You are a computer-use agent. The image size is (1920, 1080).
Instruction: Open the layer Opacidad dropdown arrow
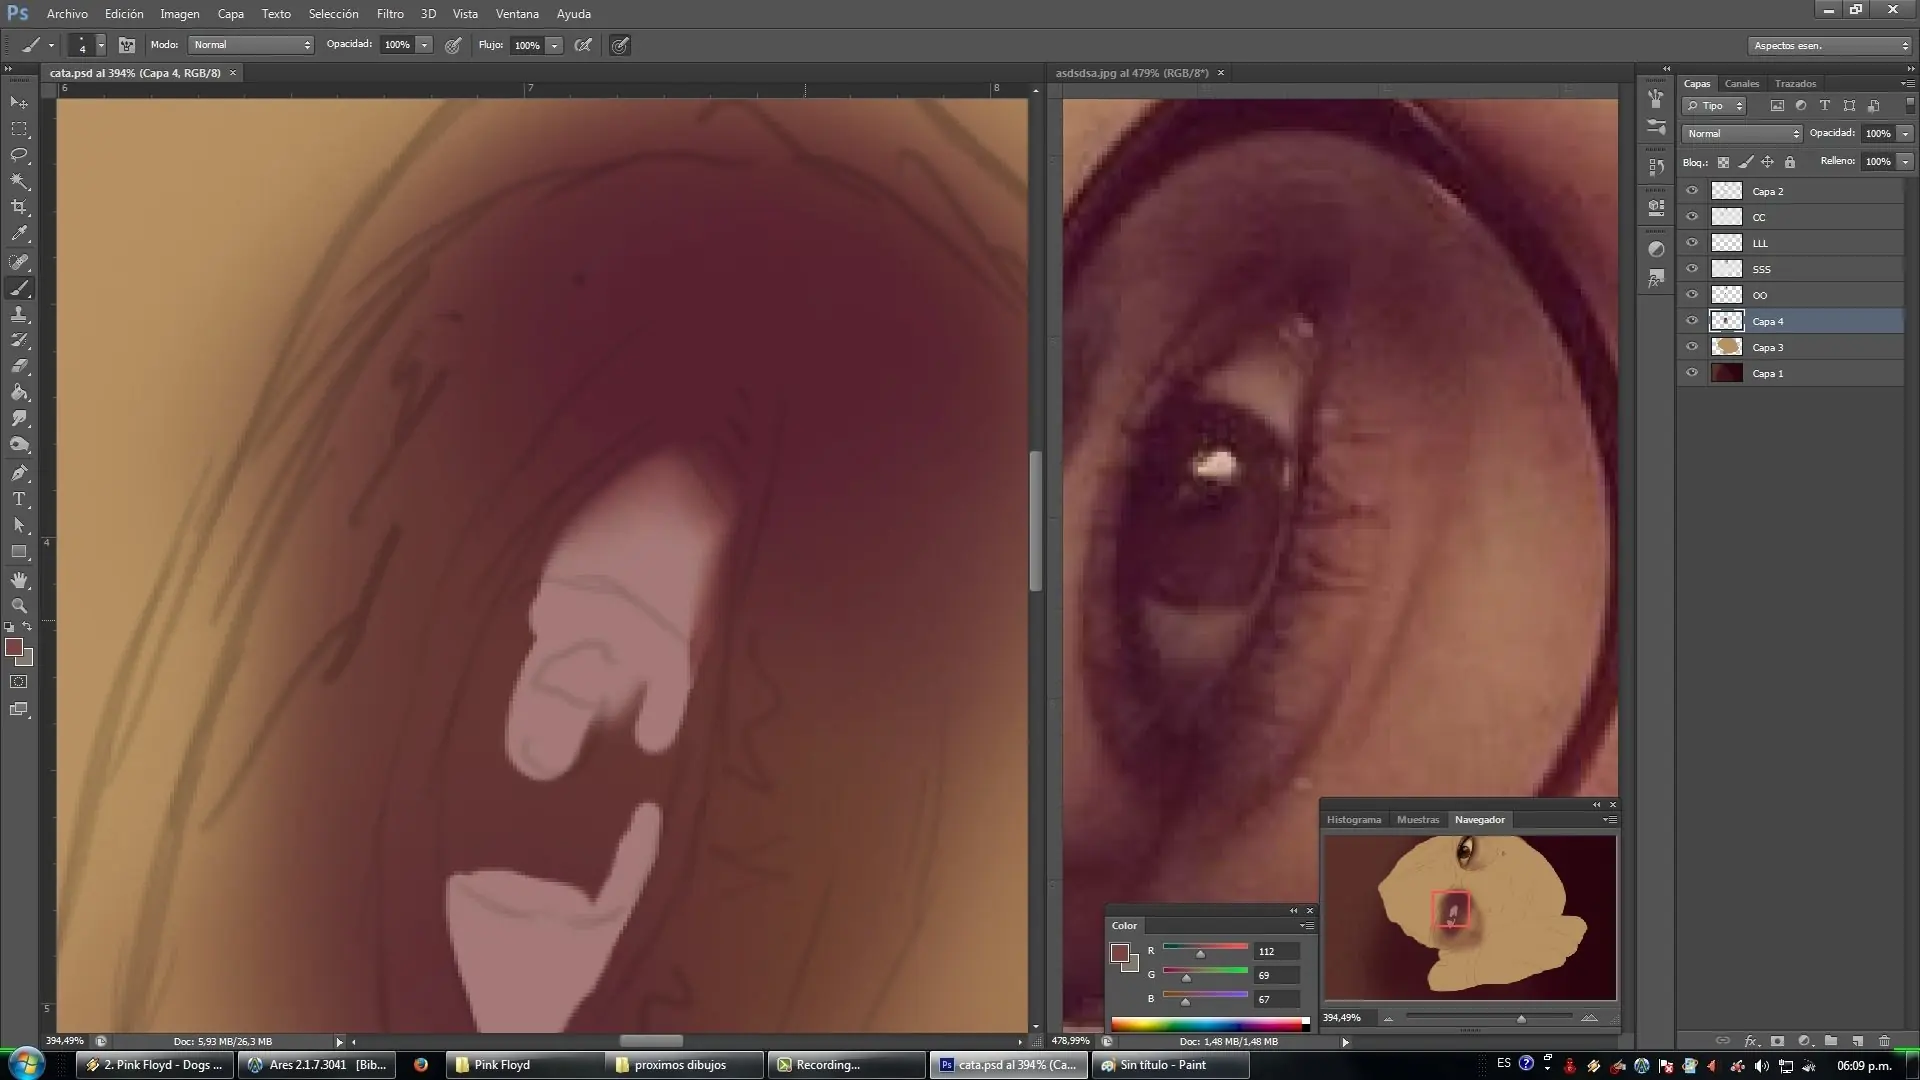pyautogui.click(x=1905, y=133)
